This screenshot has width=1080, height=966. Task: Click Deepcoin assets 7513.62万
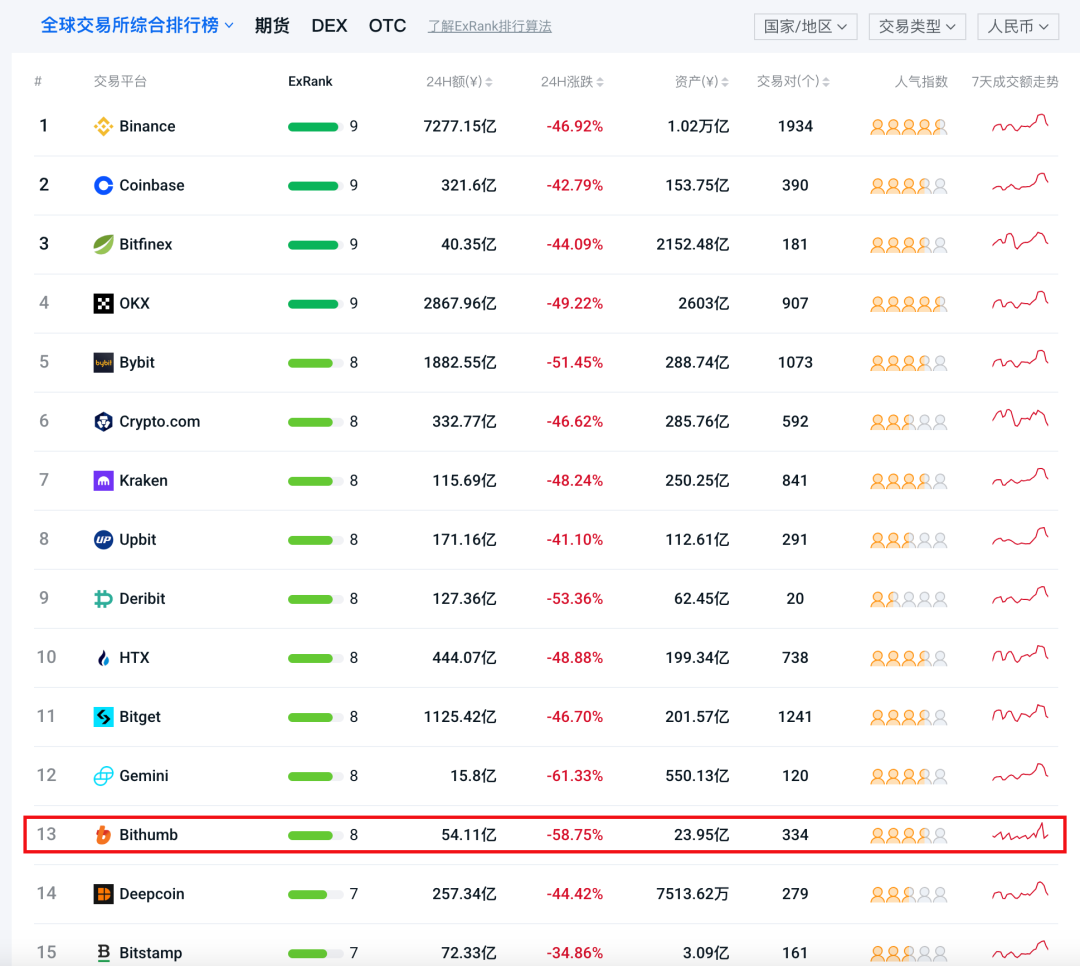[x=692, y=894]
